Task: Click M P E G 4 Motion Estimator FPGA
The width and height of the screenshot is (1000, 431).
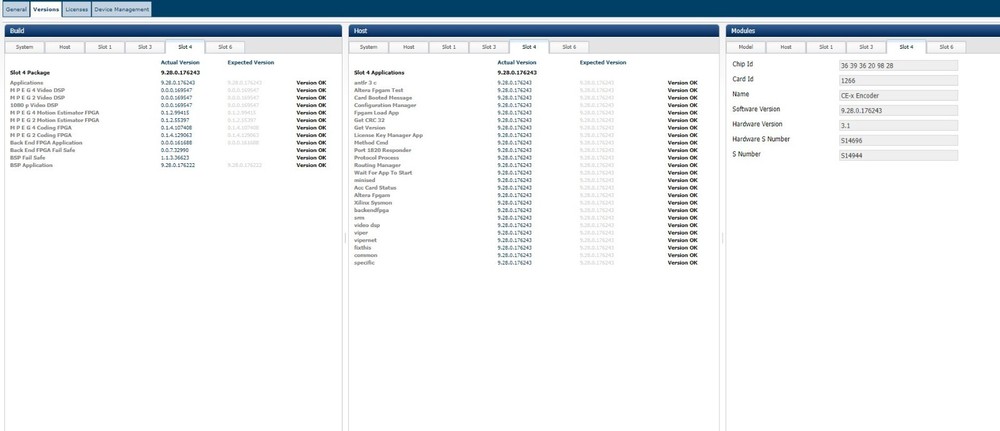Action: (x=54, y=113)
